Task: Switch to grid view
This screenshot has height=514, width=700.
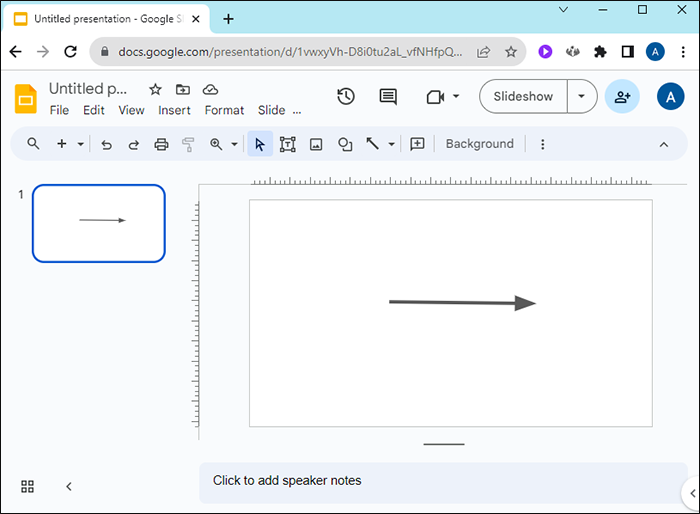Action: [27, 486]
